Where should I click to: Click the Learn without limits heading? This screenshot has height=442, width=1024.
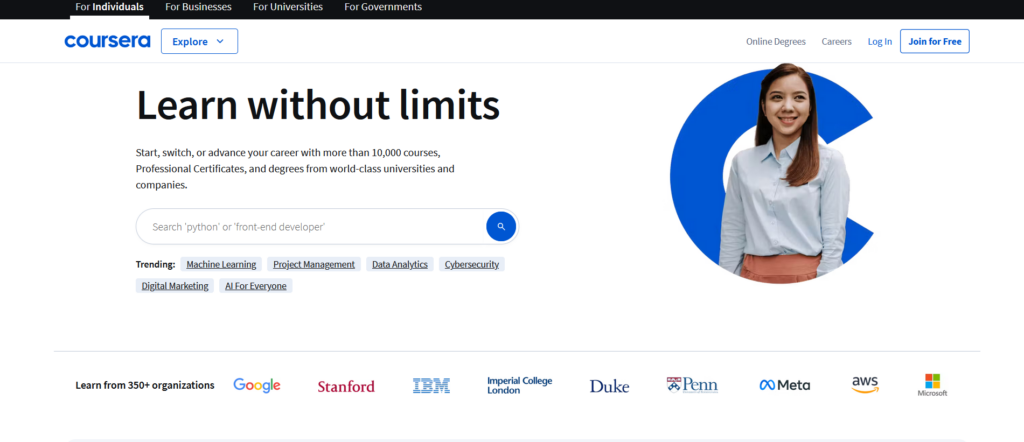[318, 105]
